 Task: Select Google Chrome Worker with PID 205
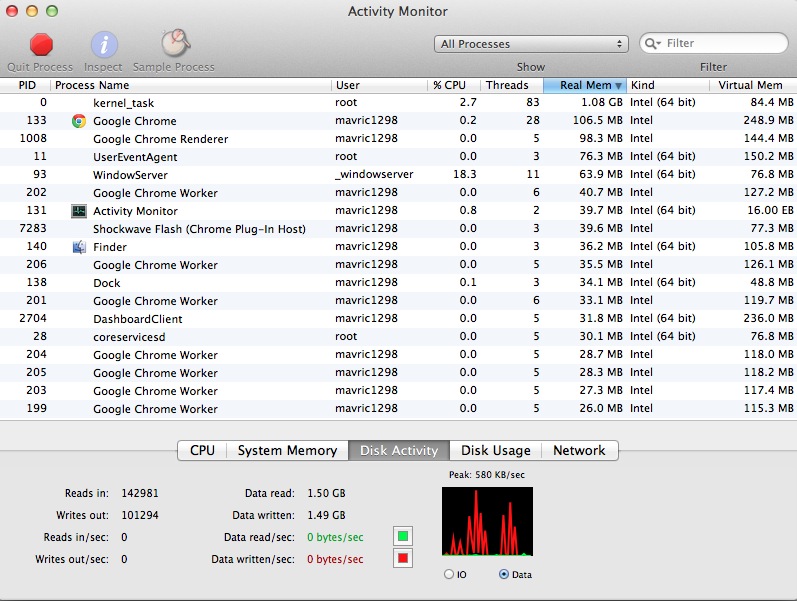pos(398,373)
